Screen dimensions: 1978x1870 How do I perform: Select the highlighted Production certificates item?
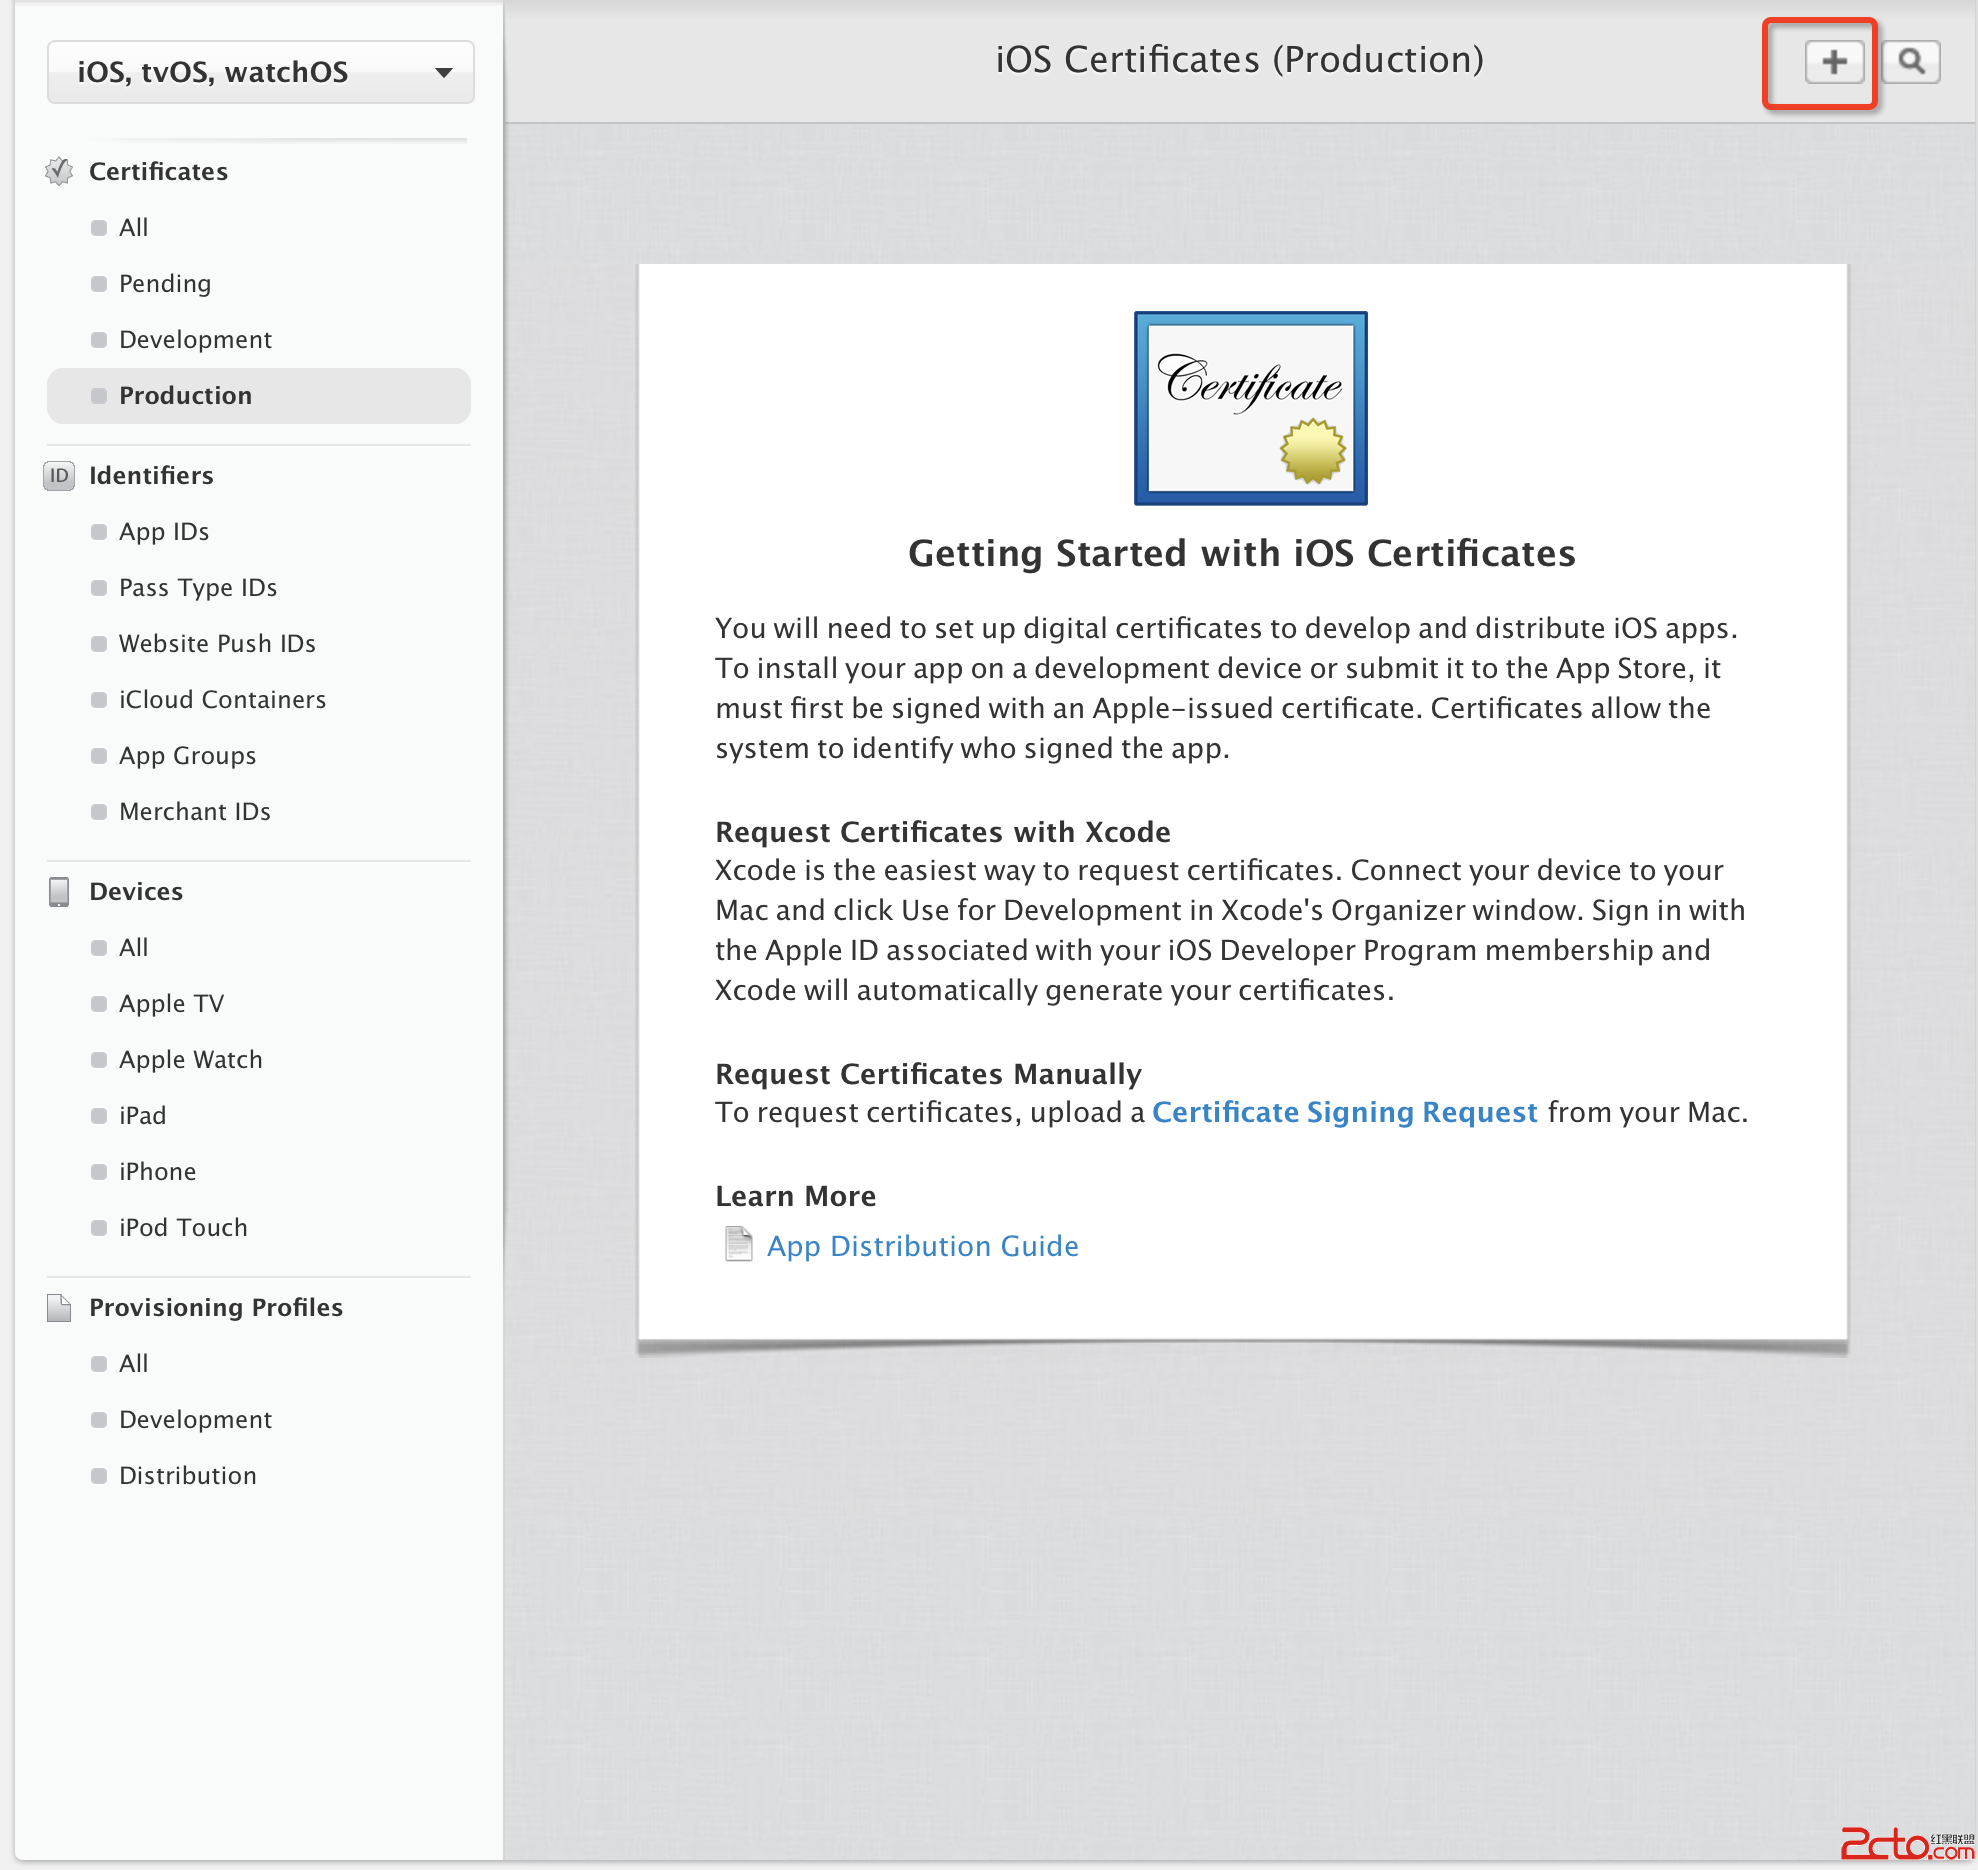coord(185,395)
